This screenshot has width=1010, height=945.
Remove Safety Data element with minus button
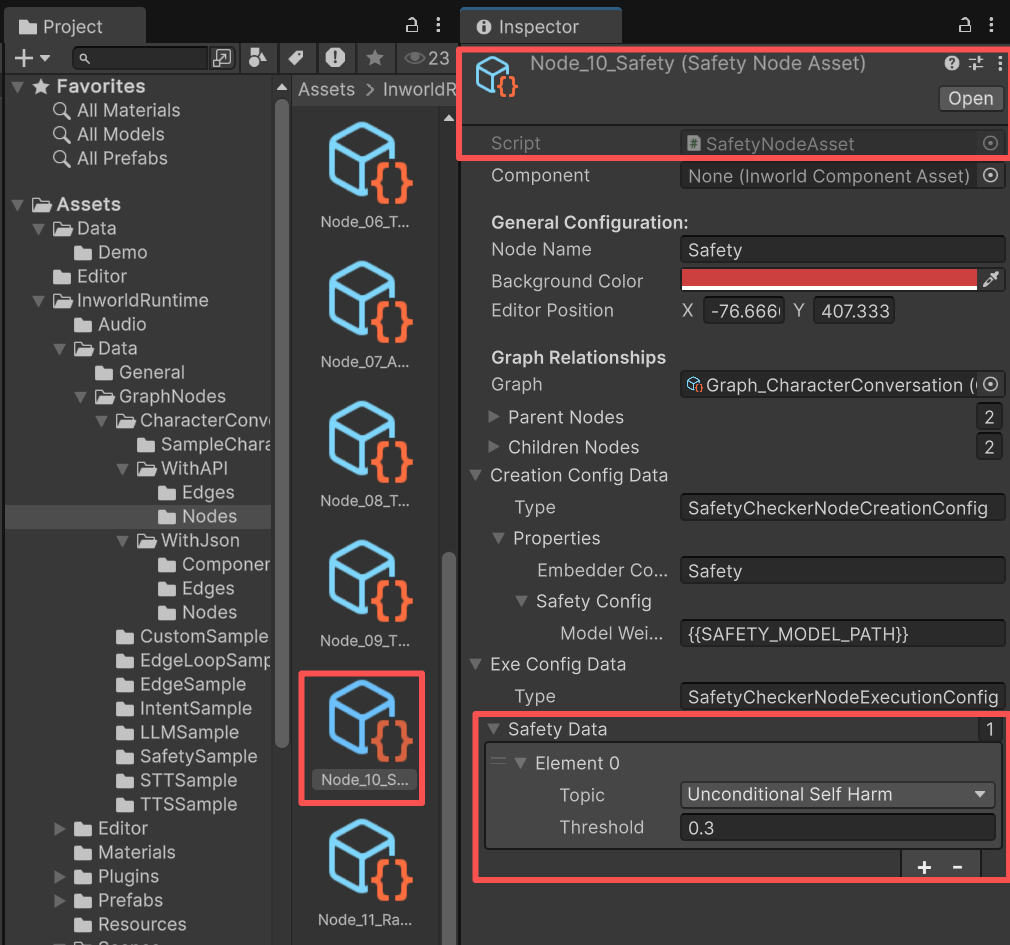958,867
